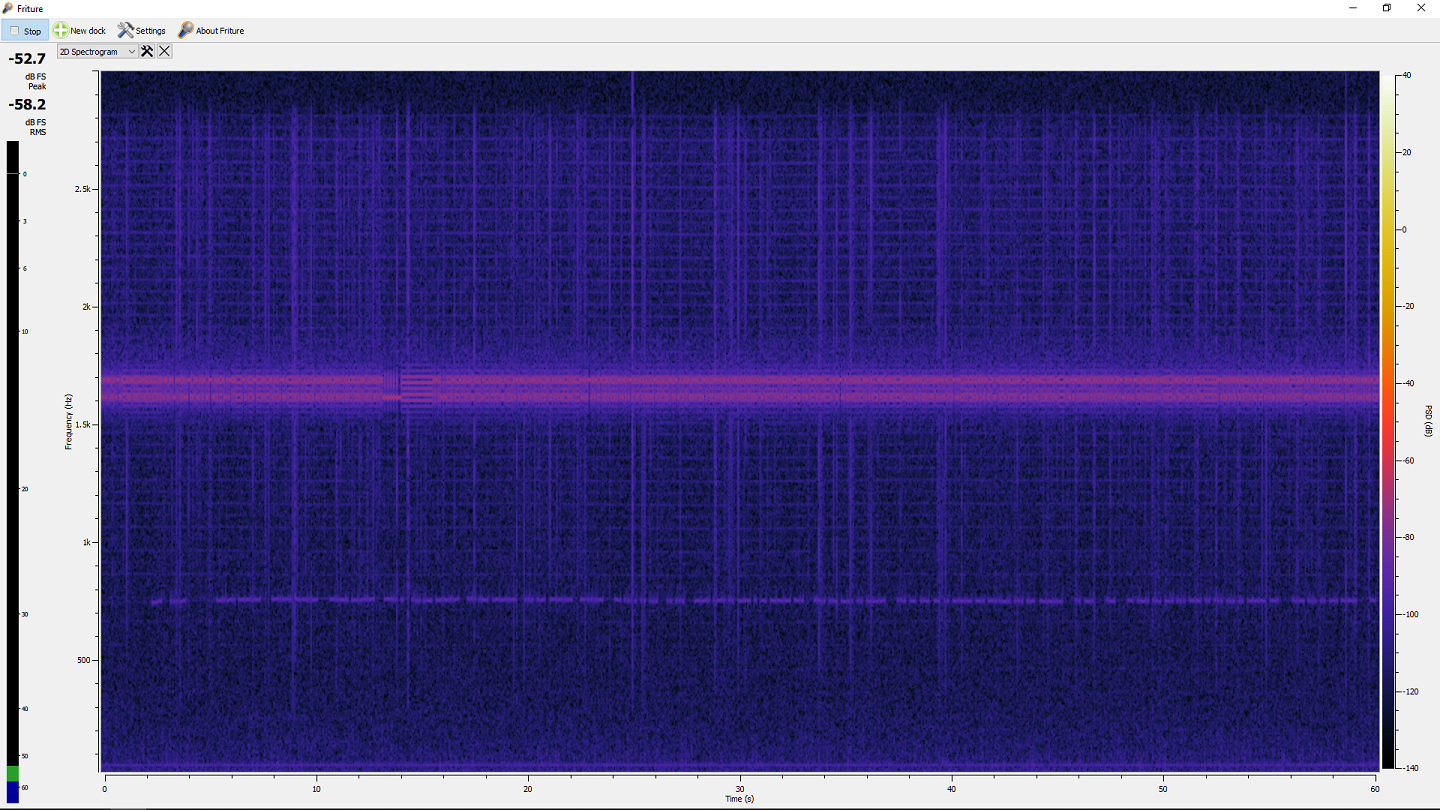Image resolution: width=1440 pixels, height=810 pixels.
Task: Click the faint tone trace below 1k
Action: (740, 600)
